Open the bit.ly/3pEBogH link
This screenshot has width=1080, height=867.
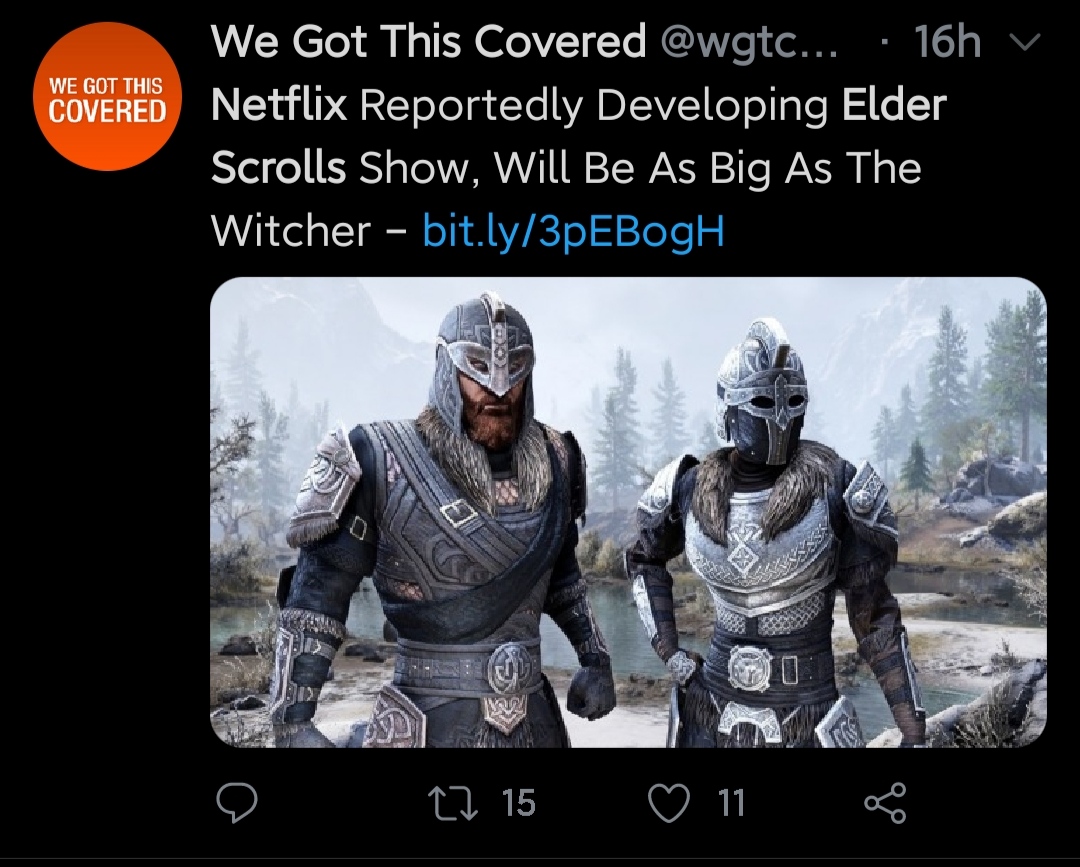click(573, 230)
